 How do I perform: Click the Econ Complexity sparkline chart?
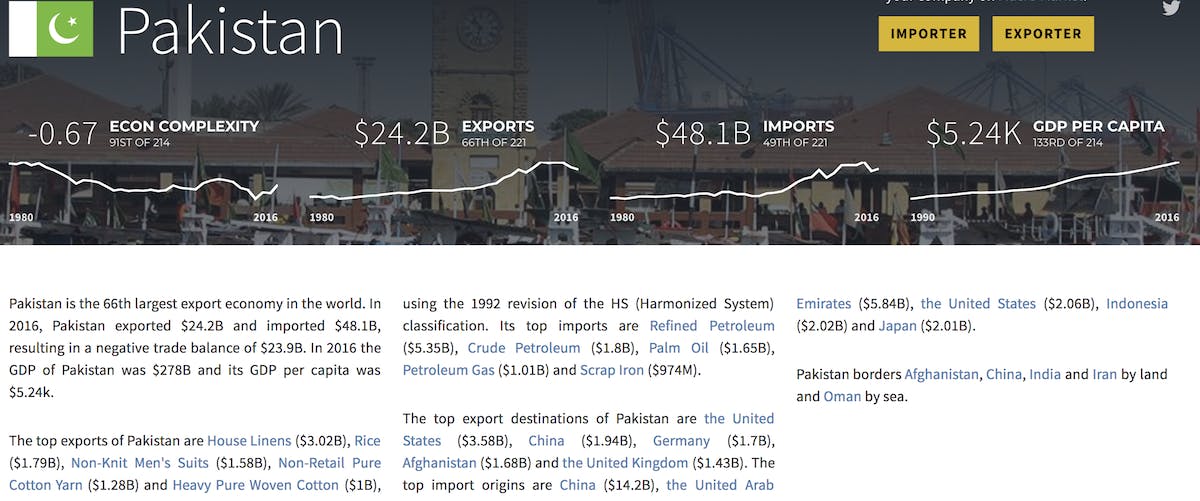[x=143, y=182]
